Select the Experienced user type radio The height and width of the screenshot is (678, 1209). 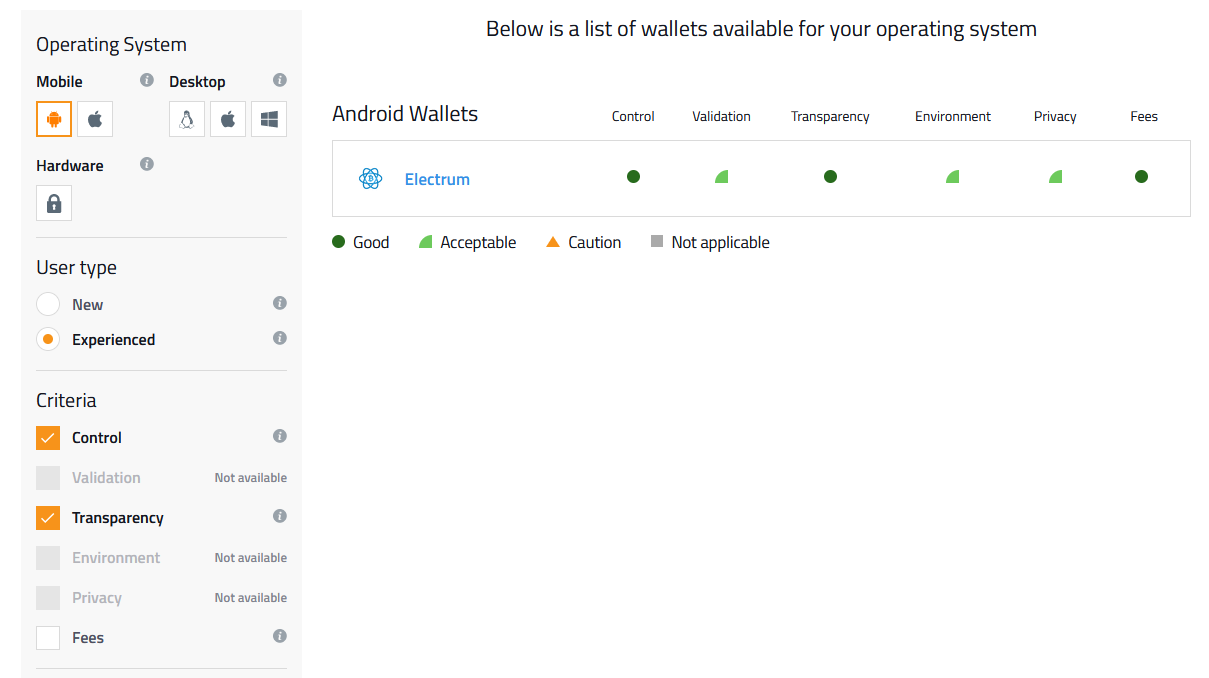pos(48,339)
